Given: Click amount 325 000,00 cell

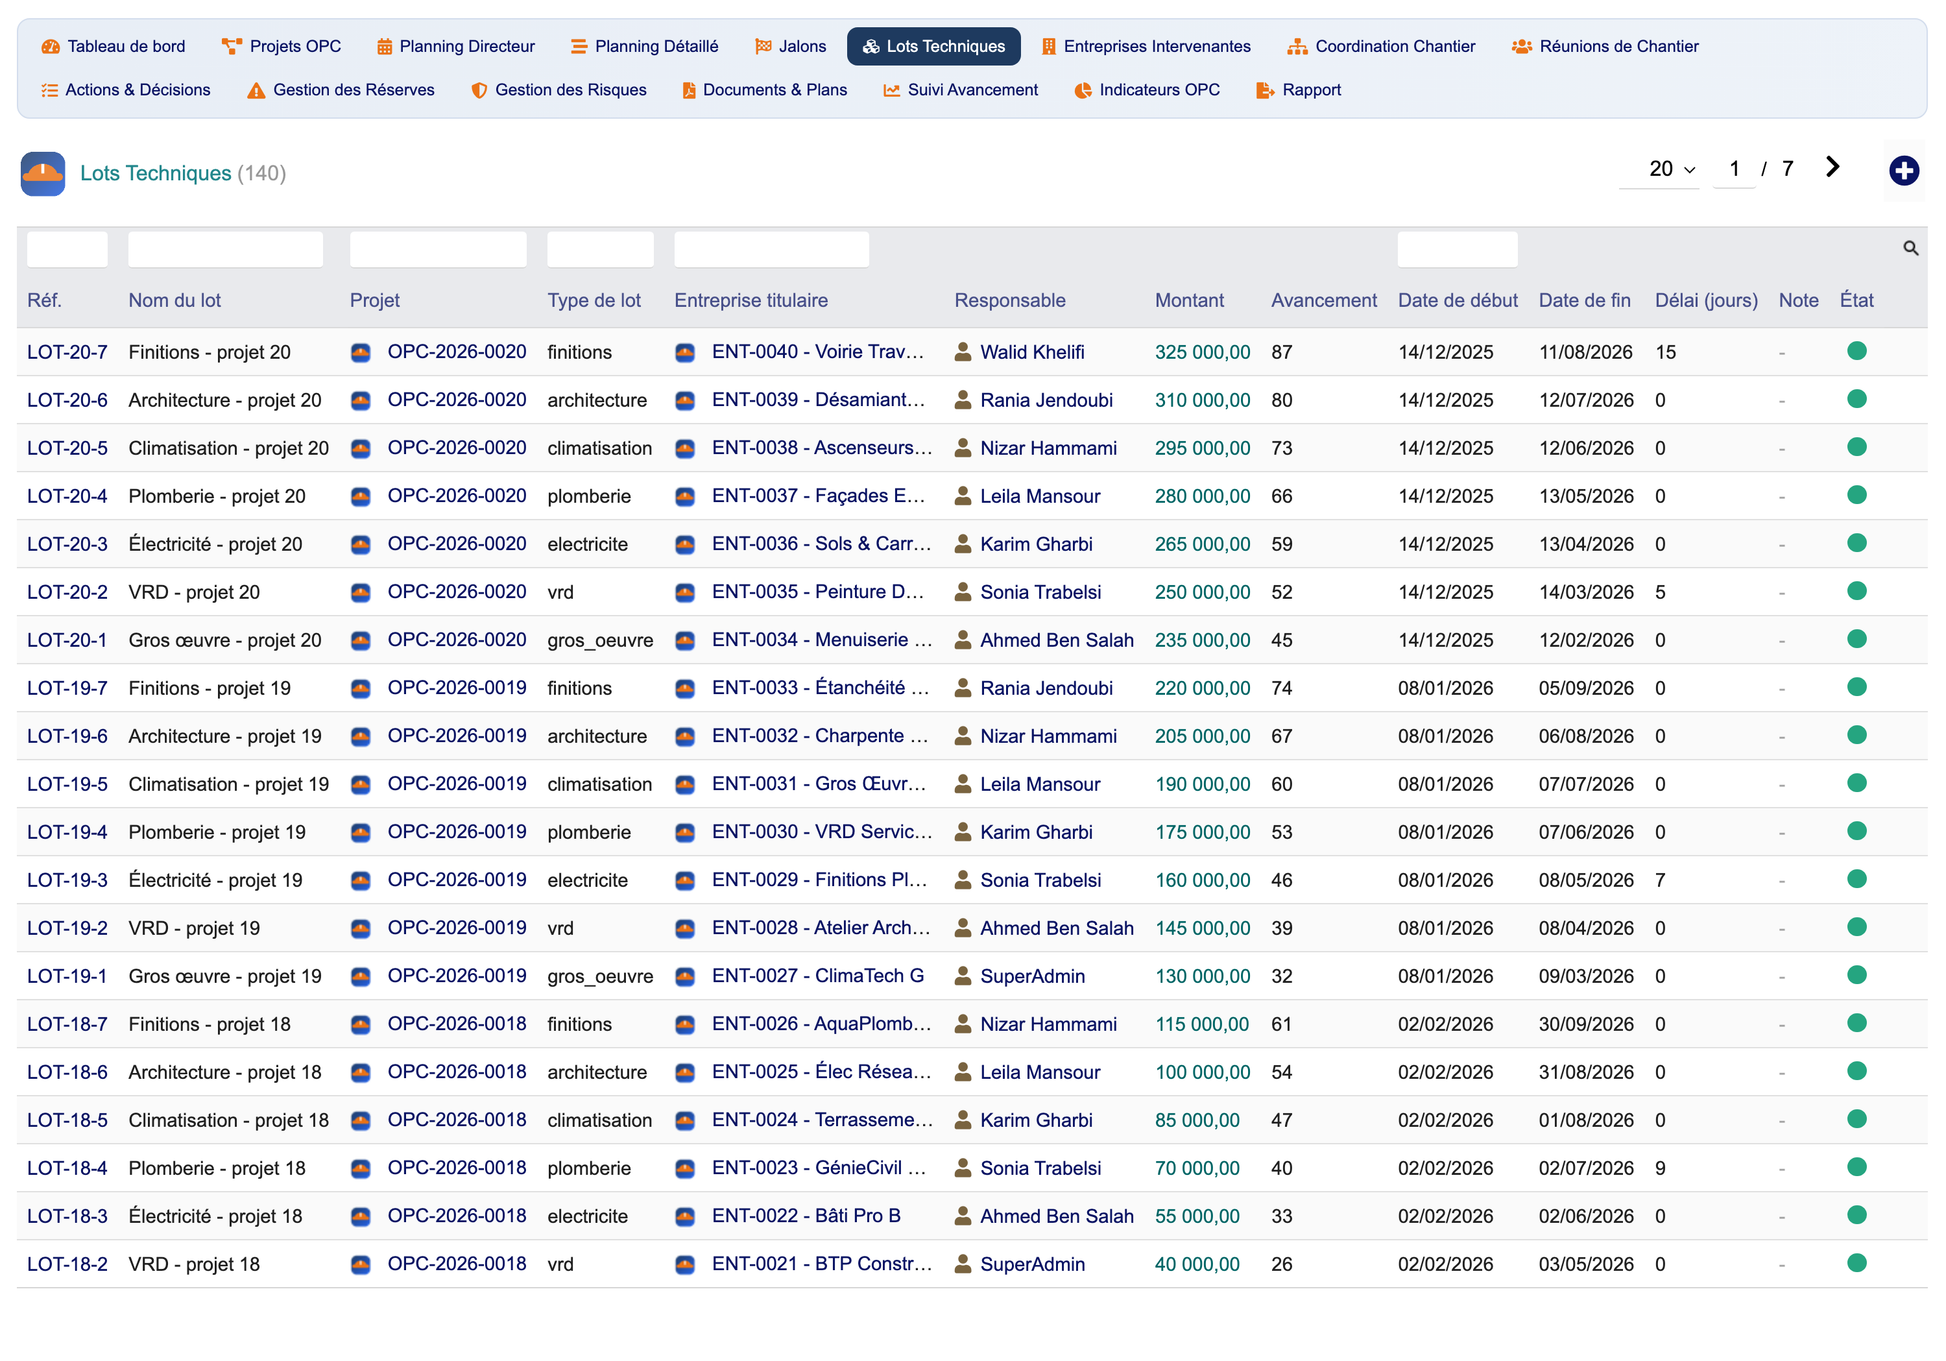Looking at the screenshot, I should (1202, 352).
